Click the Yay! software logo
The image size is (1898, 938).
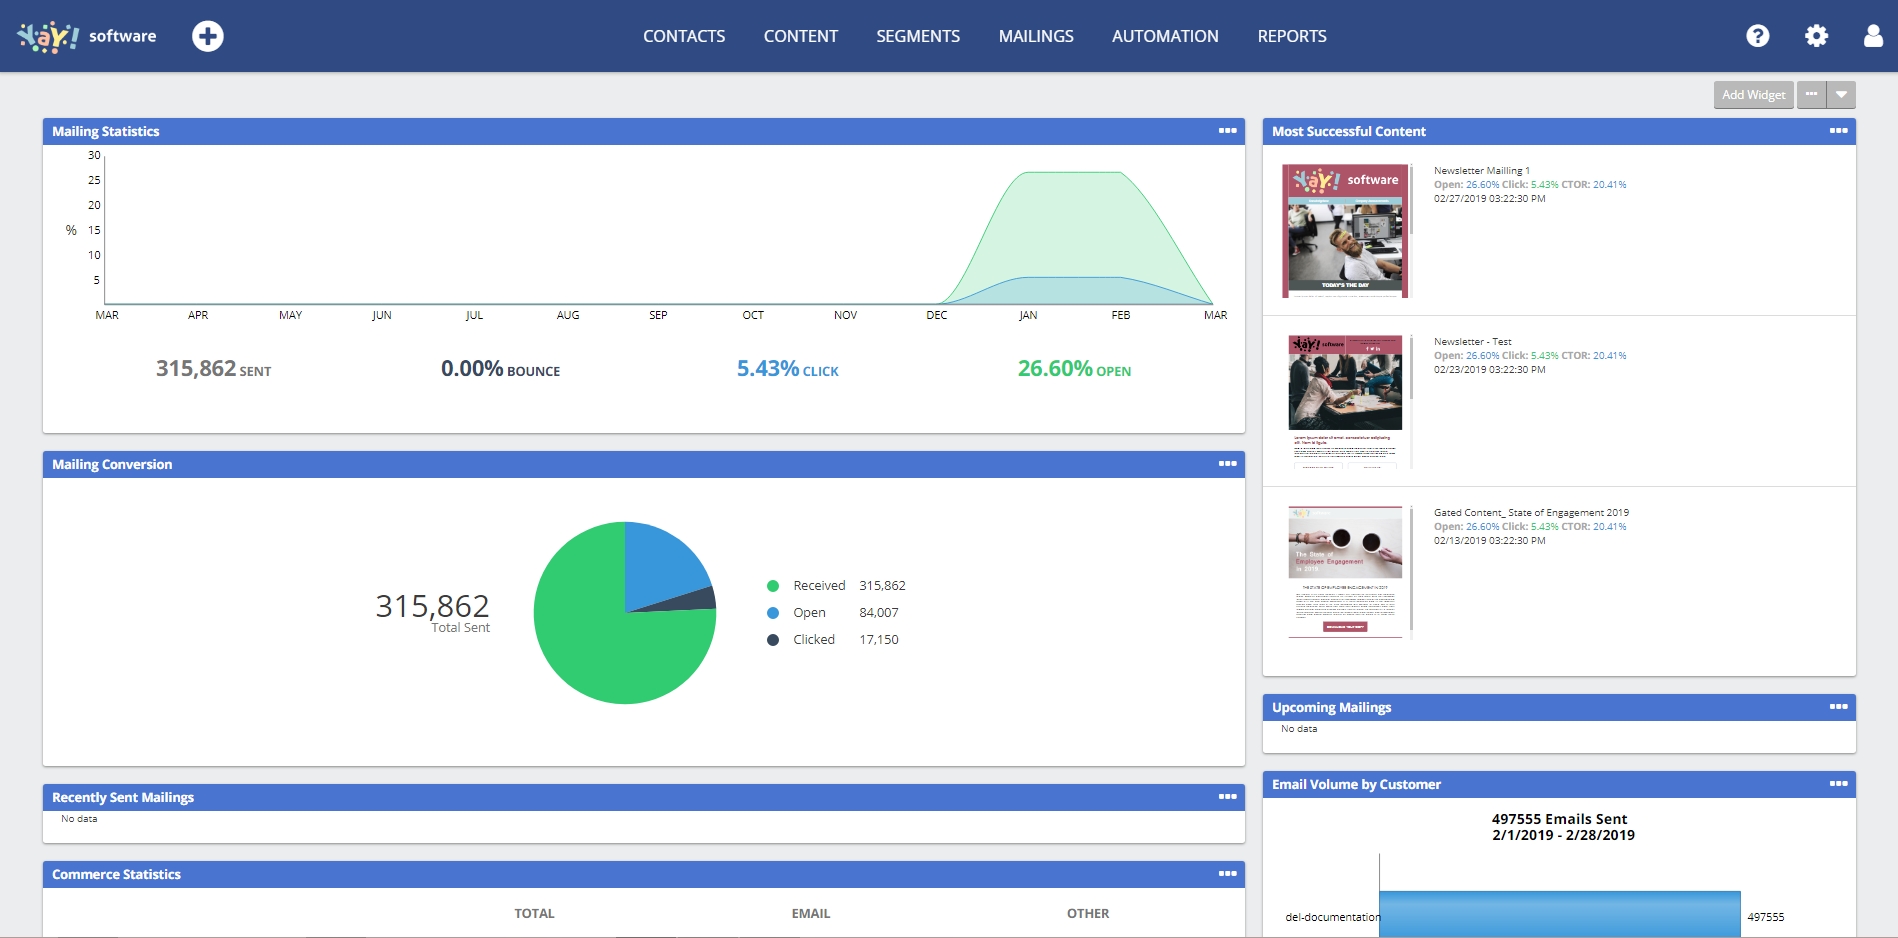click(86, 36)
